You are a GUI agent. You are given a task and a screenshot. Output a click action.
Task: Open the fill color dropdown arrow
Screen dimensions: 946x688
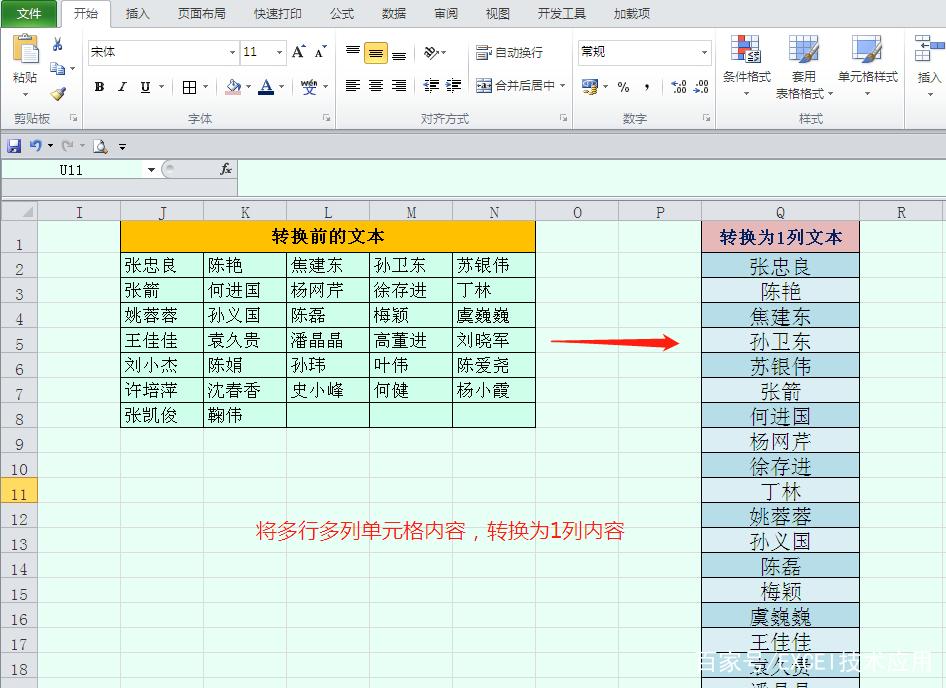[248, 87]
